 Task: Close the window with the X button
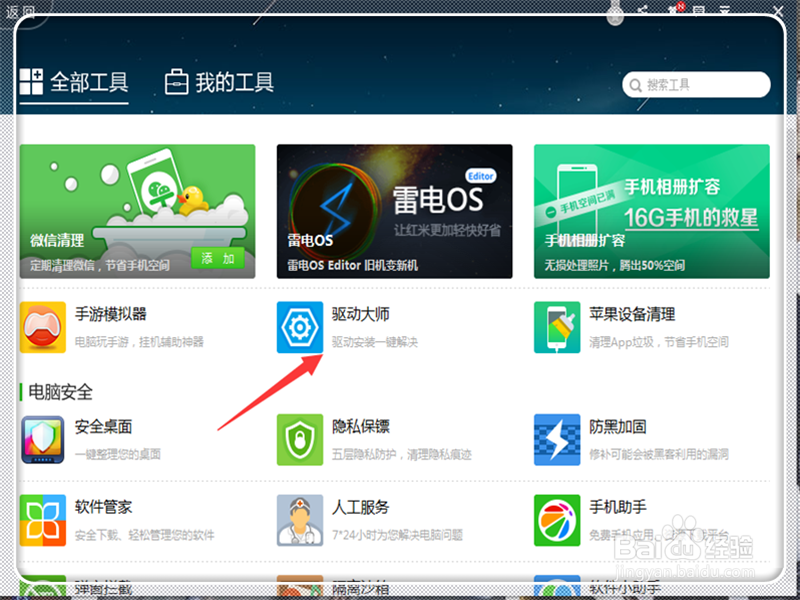779,11
